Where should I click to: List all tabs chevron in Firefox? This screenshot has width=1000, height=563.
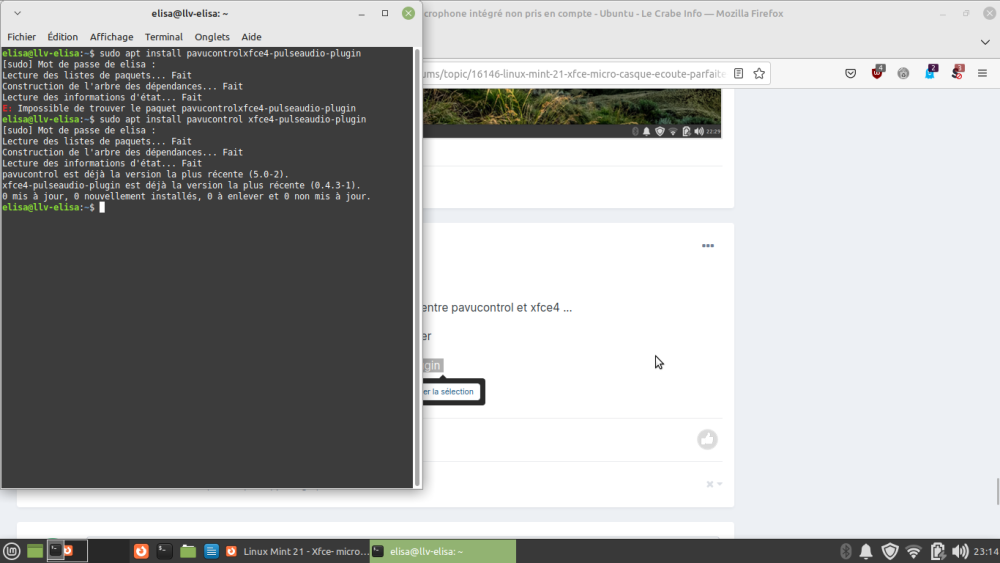985,42
